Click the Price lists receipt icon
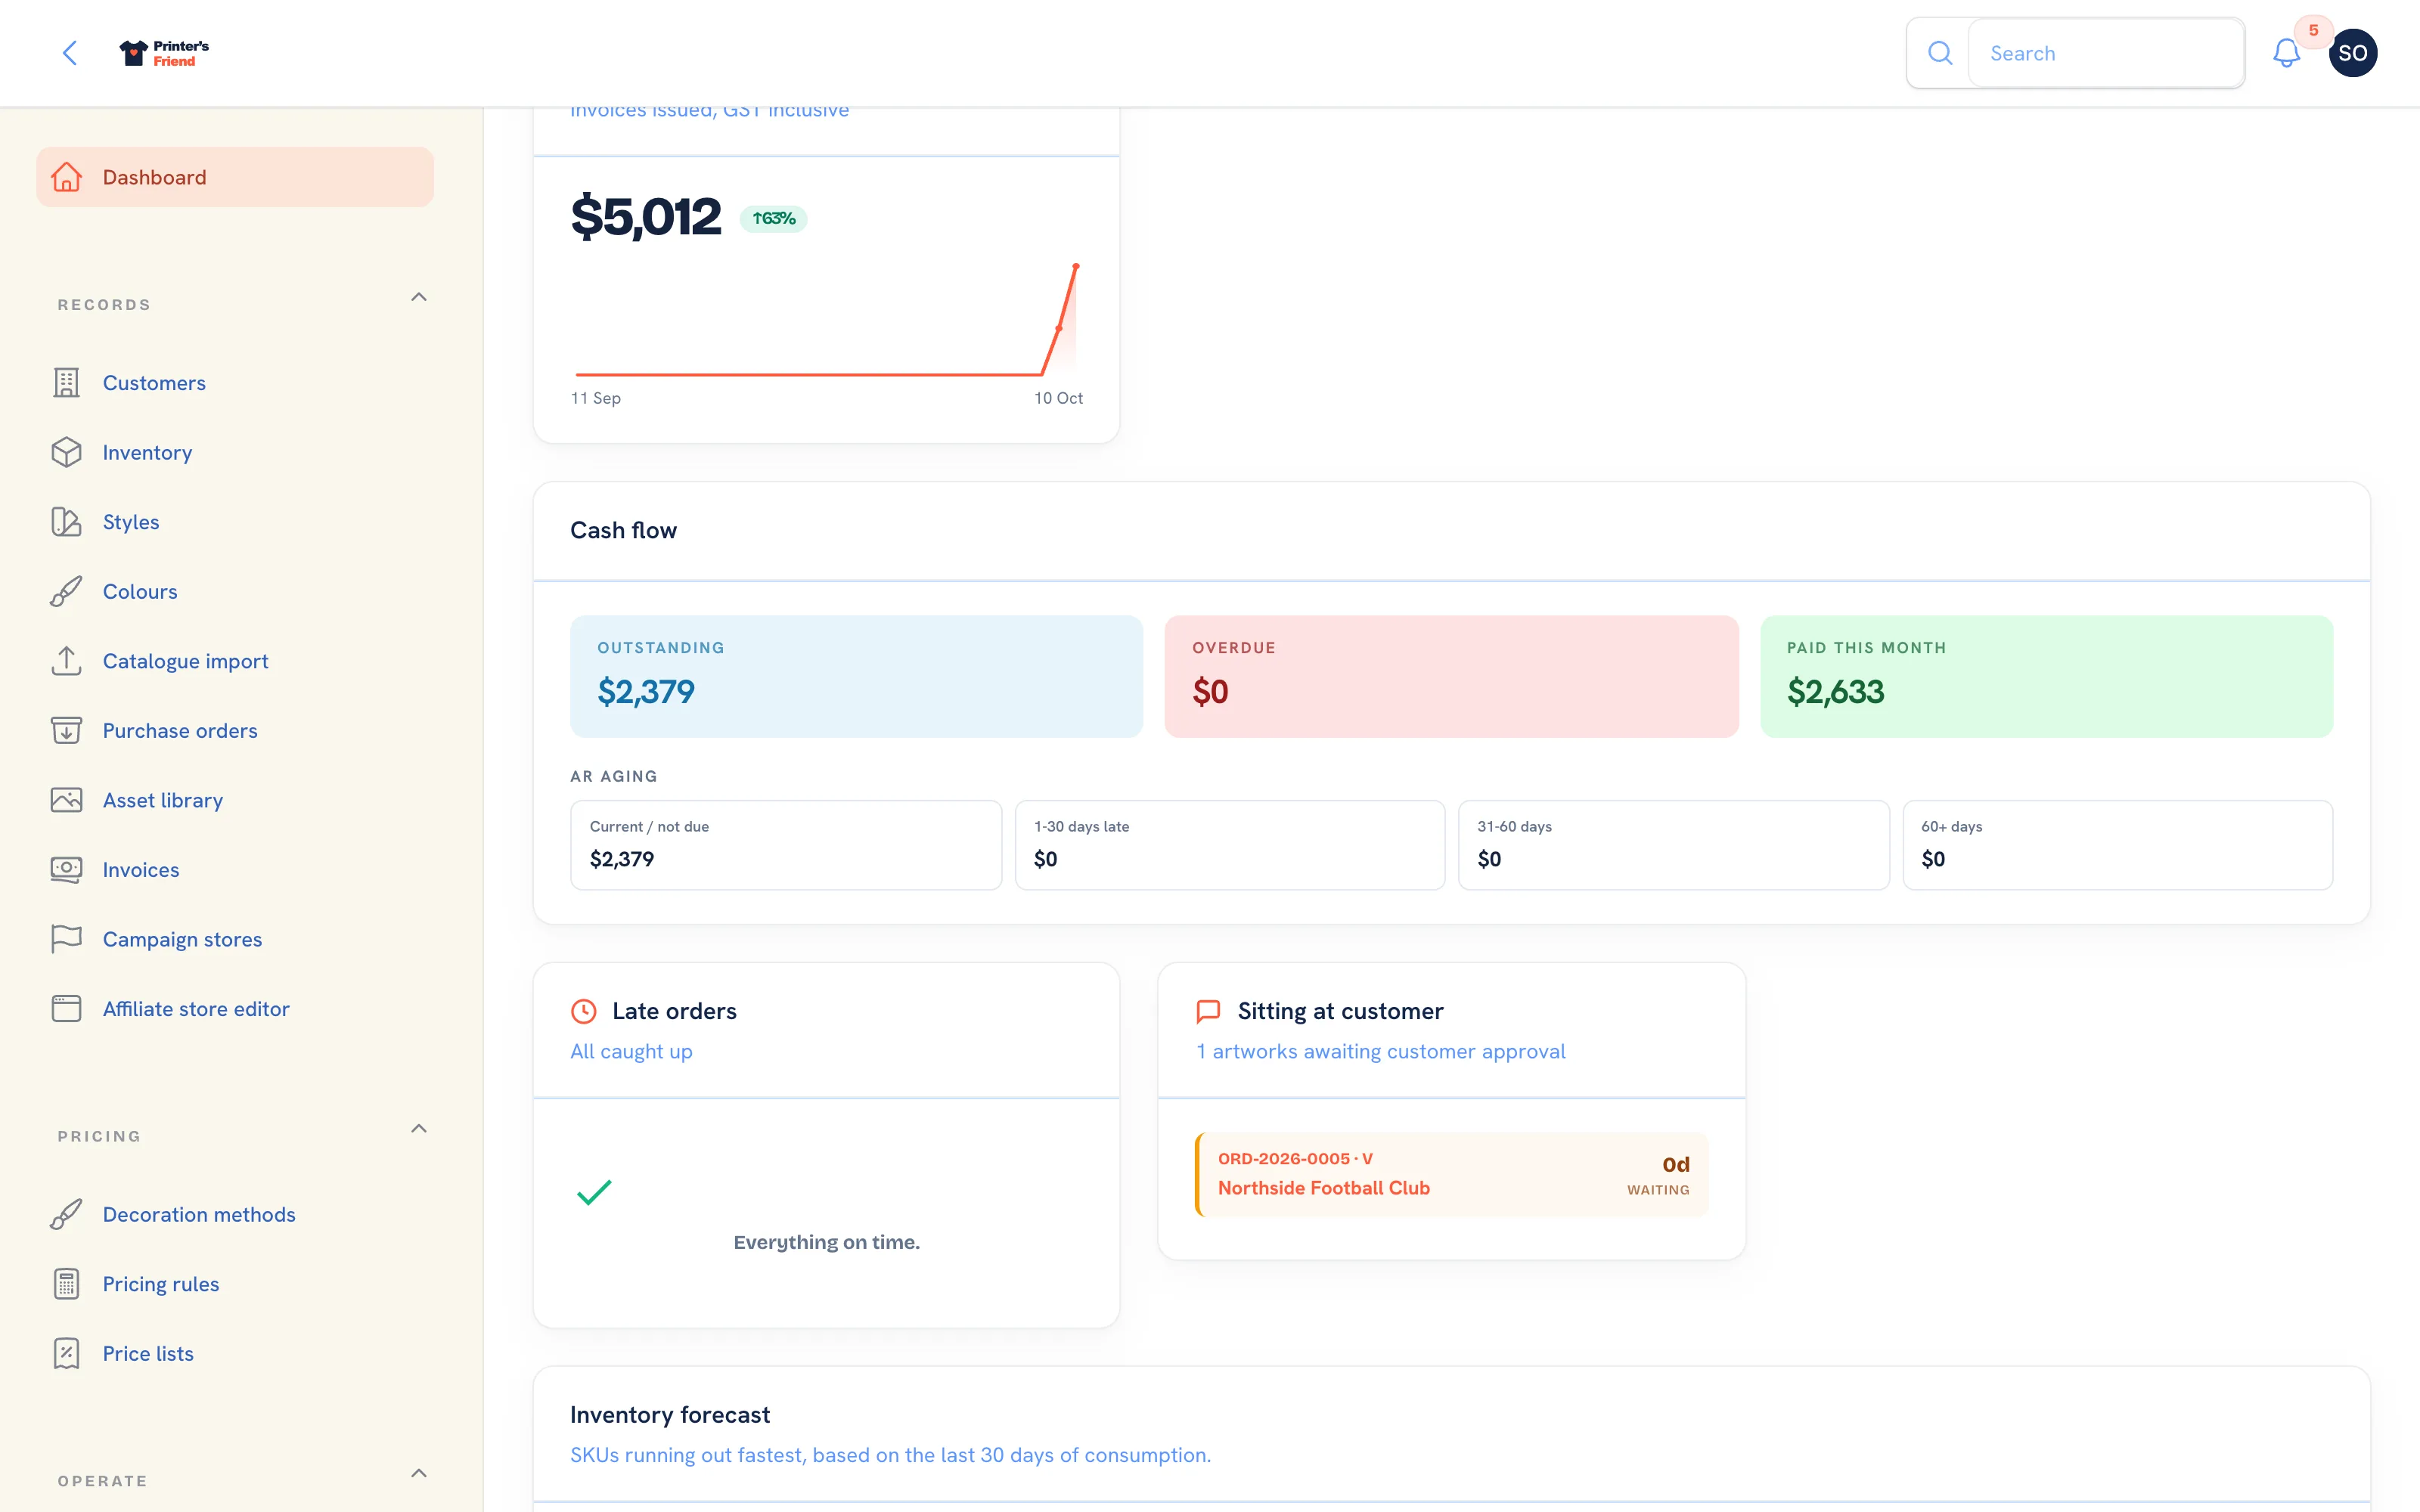Image resolution: width=2420 pixels, height=1512 pixels. (66, 1353)
